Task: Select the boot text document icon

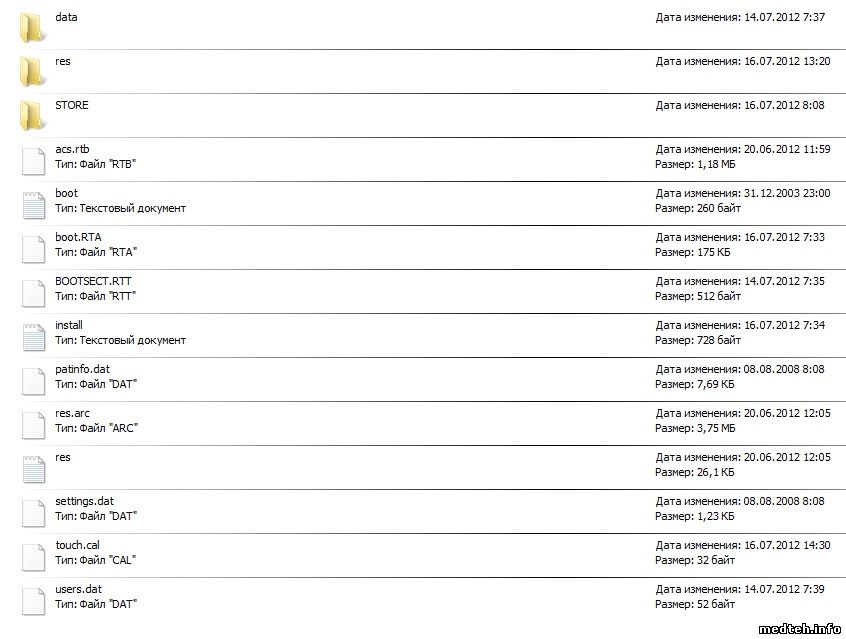Action: pyautogui.click(x=34, y=203)
